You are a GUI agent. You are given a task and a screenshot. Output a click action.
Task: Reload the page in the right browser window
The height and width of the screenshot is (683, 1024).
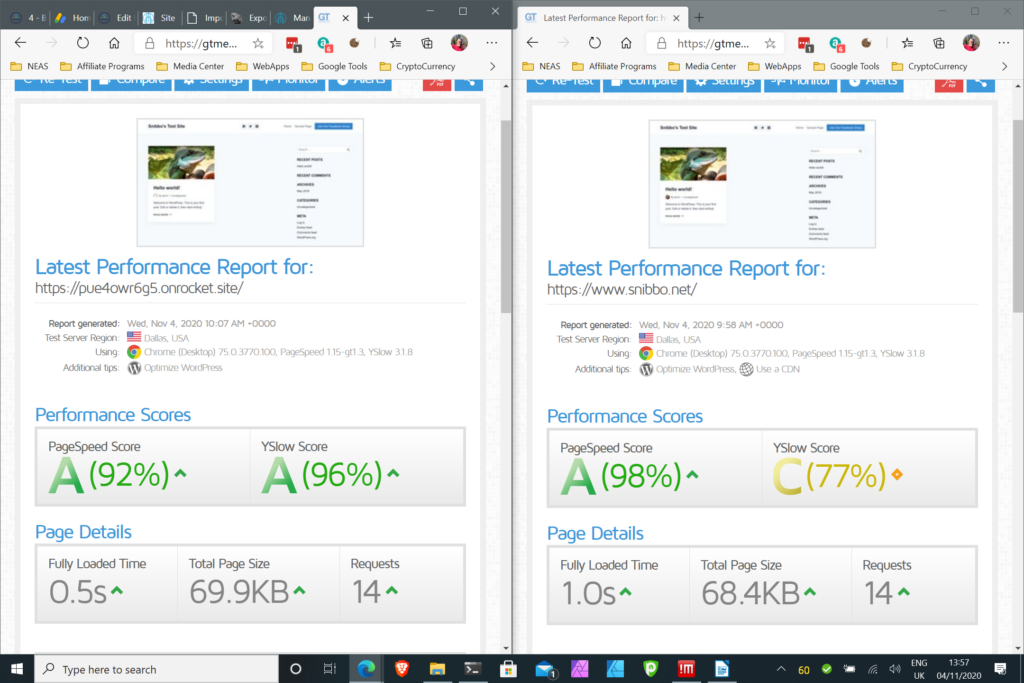point(594,43)
